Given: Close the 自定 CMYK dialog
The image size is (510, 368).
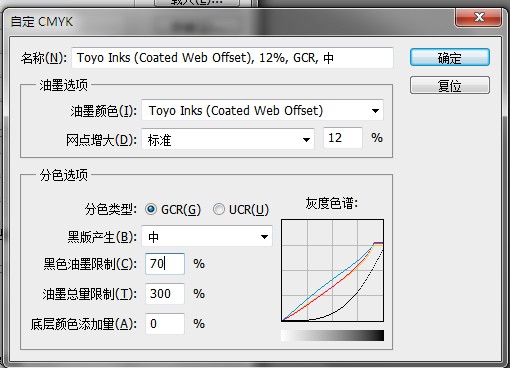Looking at the screenshot, I should [478, 17].
